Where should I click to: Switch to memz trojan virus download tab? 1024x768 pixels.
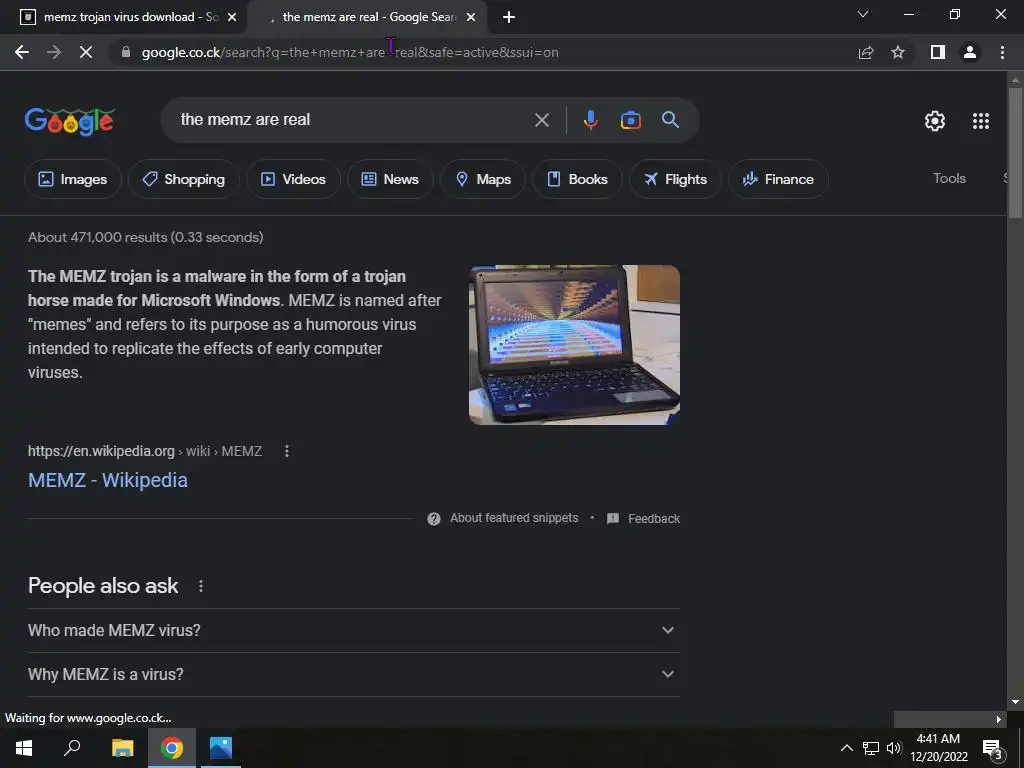(x=122, y=17)
